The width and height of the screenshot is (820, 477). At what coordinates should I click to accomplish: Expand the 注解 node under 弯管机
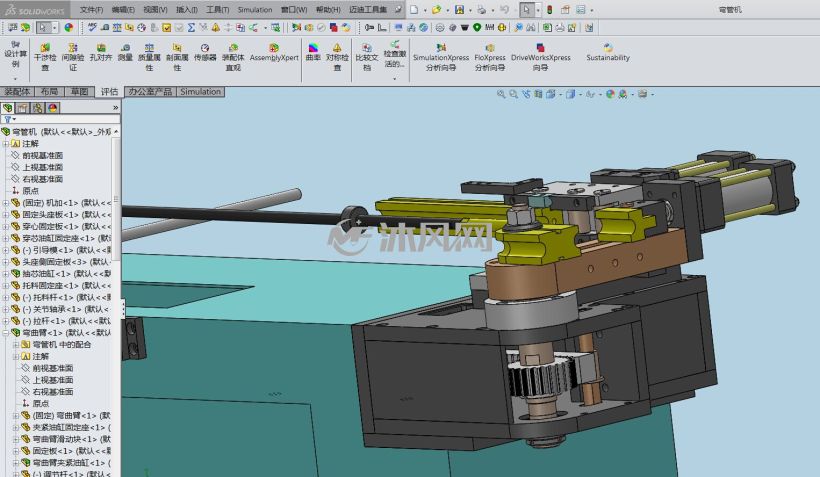(x=6, y=143)
